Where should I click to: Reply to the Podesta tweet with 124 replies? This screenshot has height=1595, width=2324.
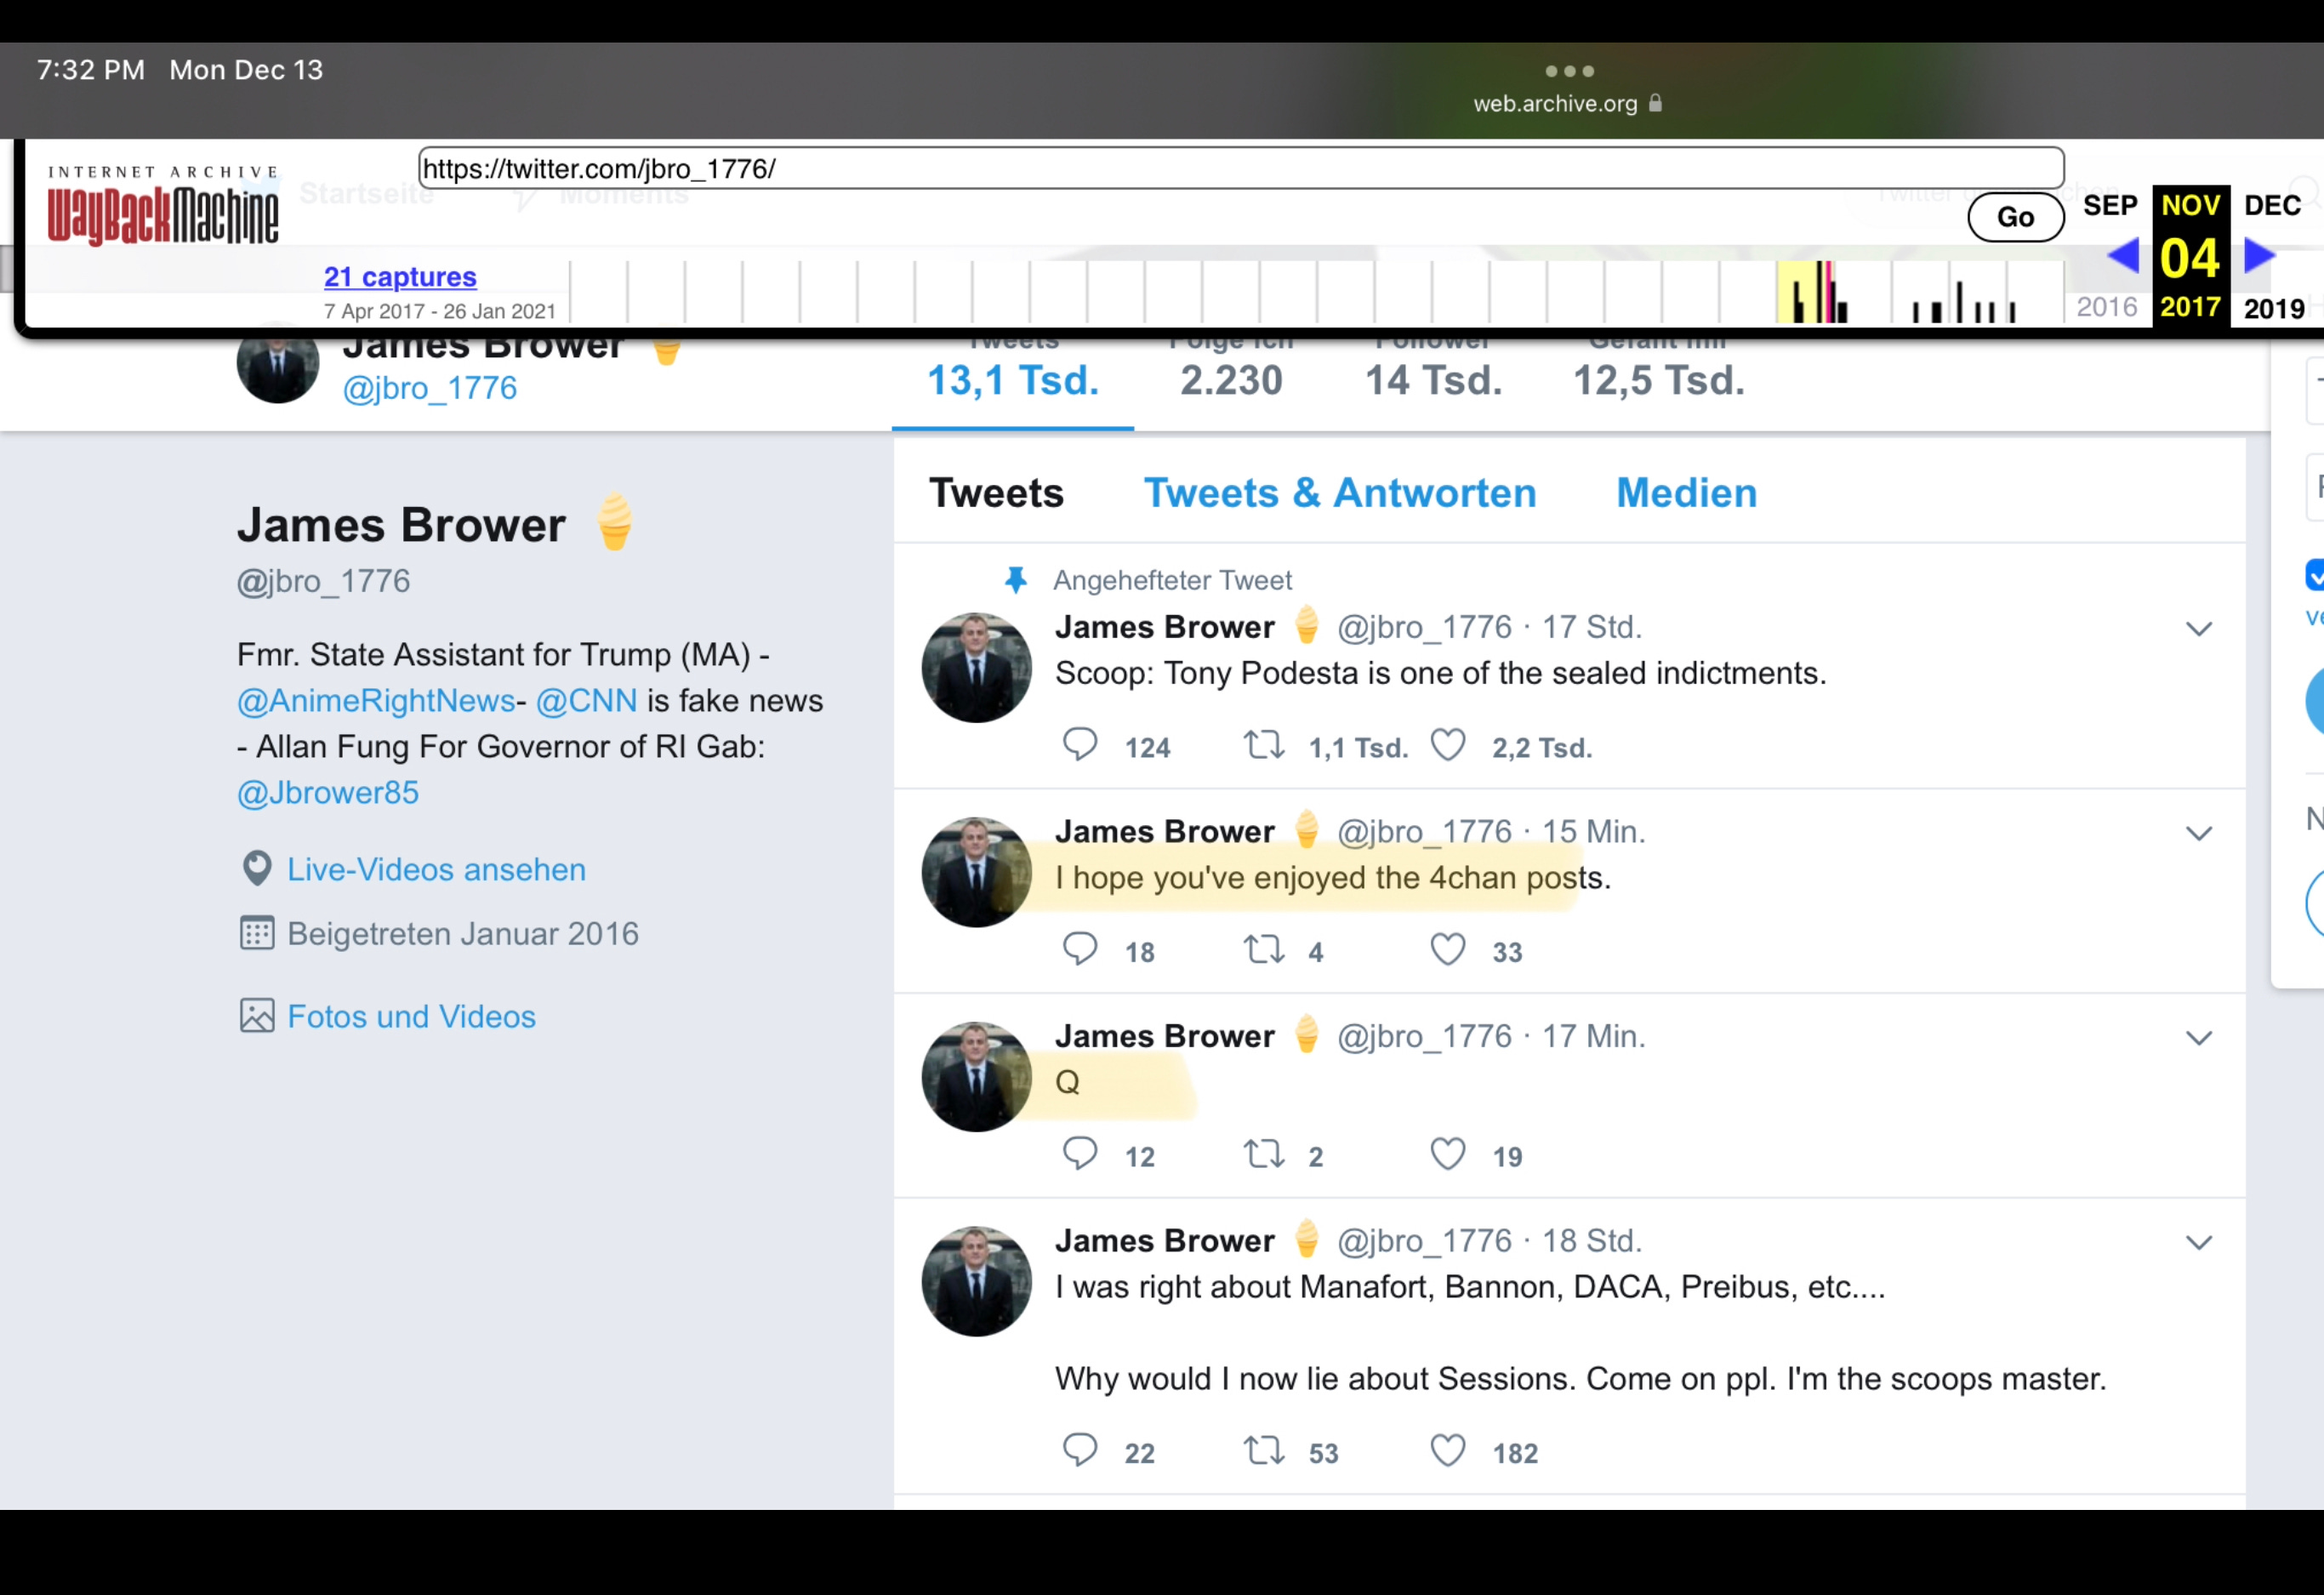(x=1080, y=745)
